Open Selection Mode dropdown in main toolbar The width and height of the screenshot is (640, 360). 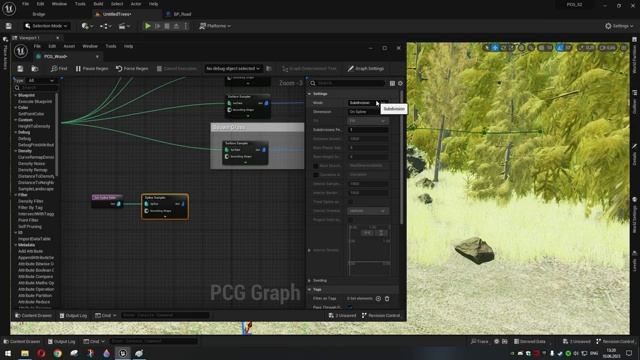pos(46,26)
